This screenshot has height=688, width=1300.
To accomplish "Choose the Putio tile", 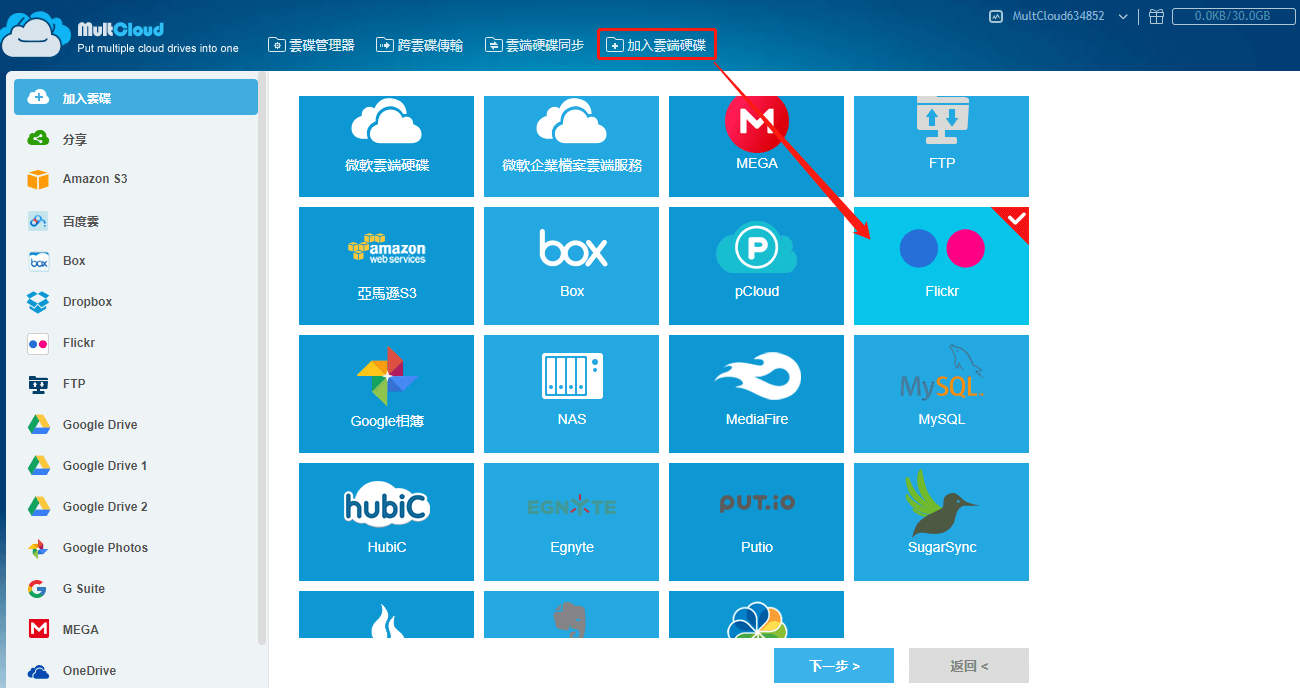I will pyautogui.click(x=756, y=522).
